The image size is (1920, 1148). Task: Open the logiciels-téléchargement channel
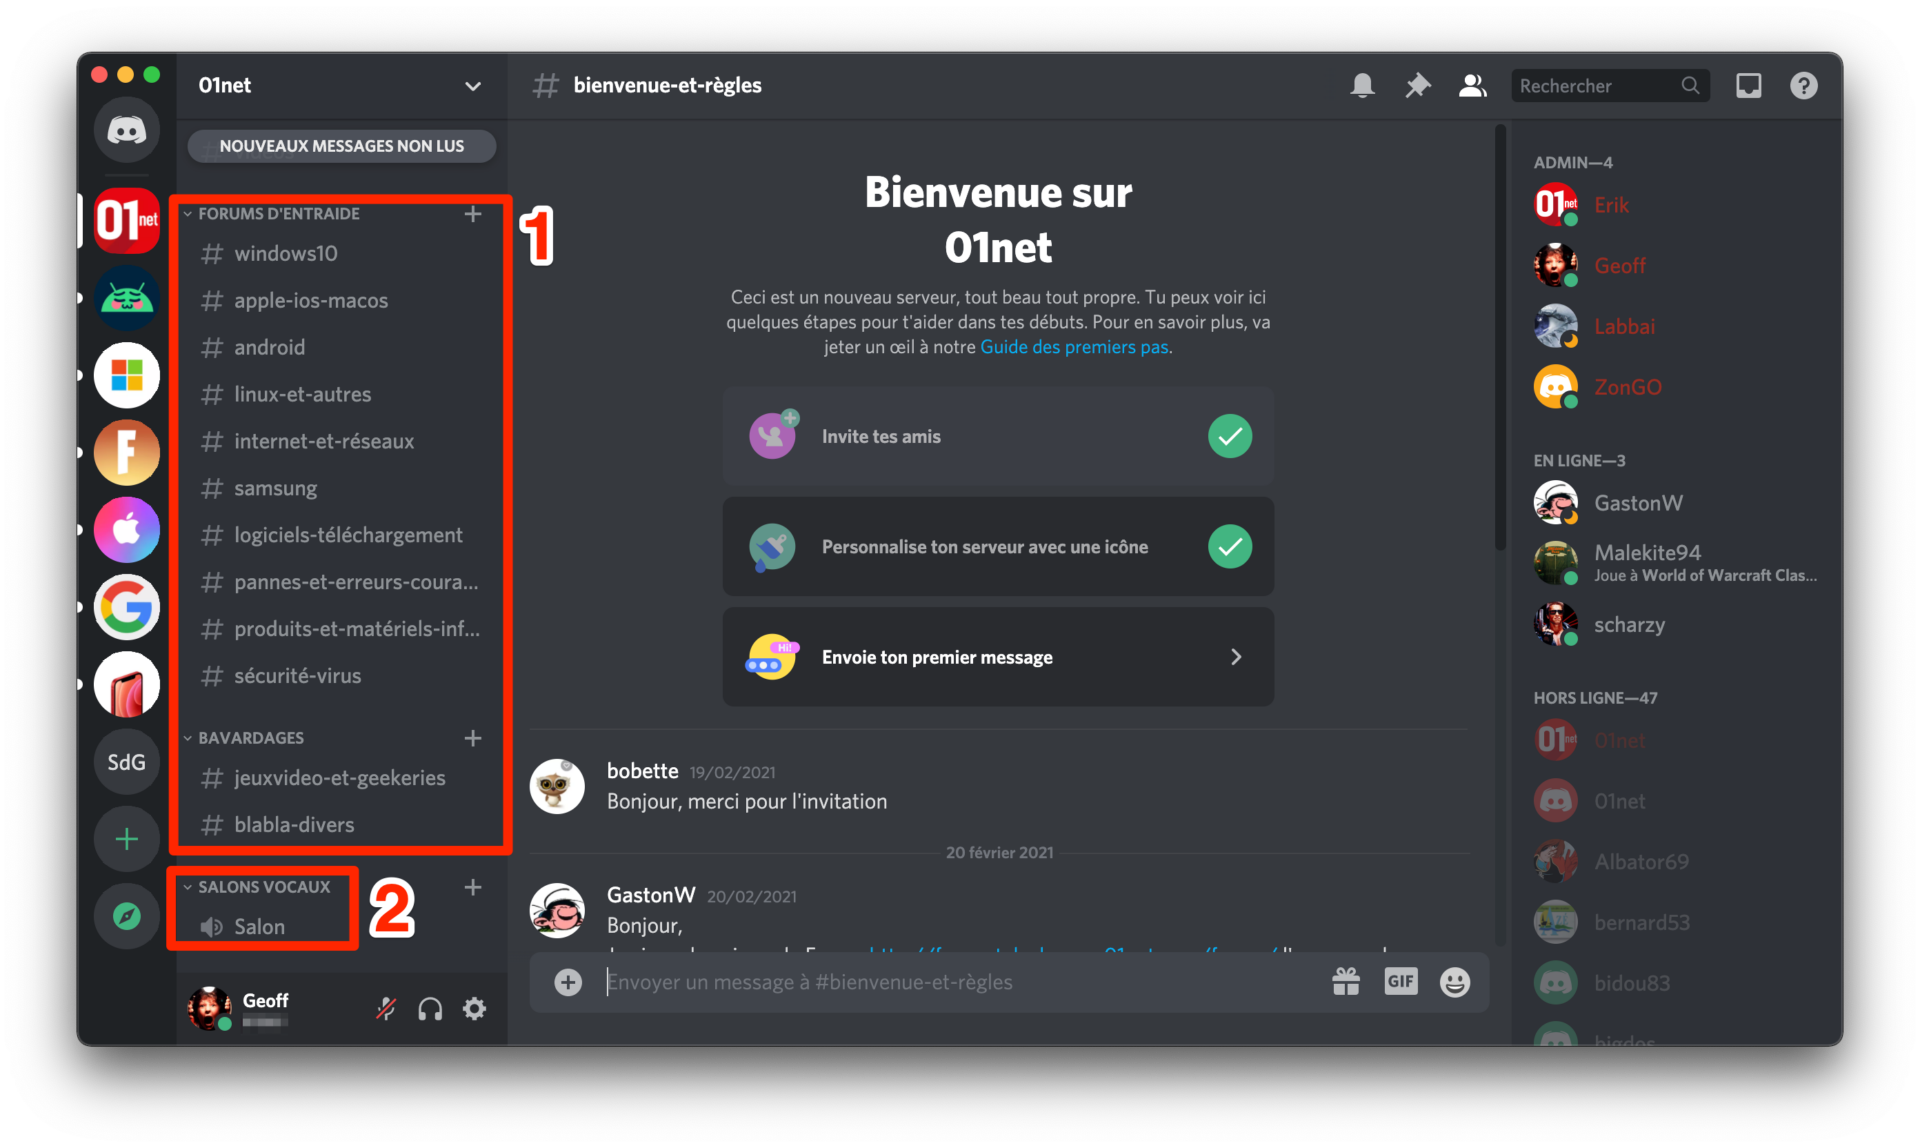point(341,536)
